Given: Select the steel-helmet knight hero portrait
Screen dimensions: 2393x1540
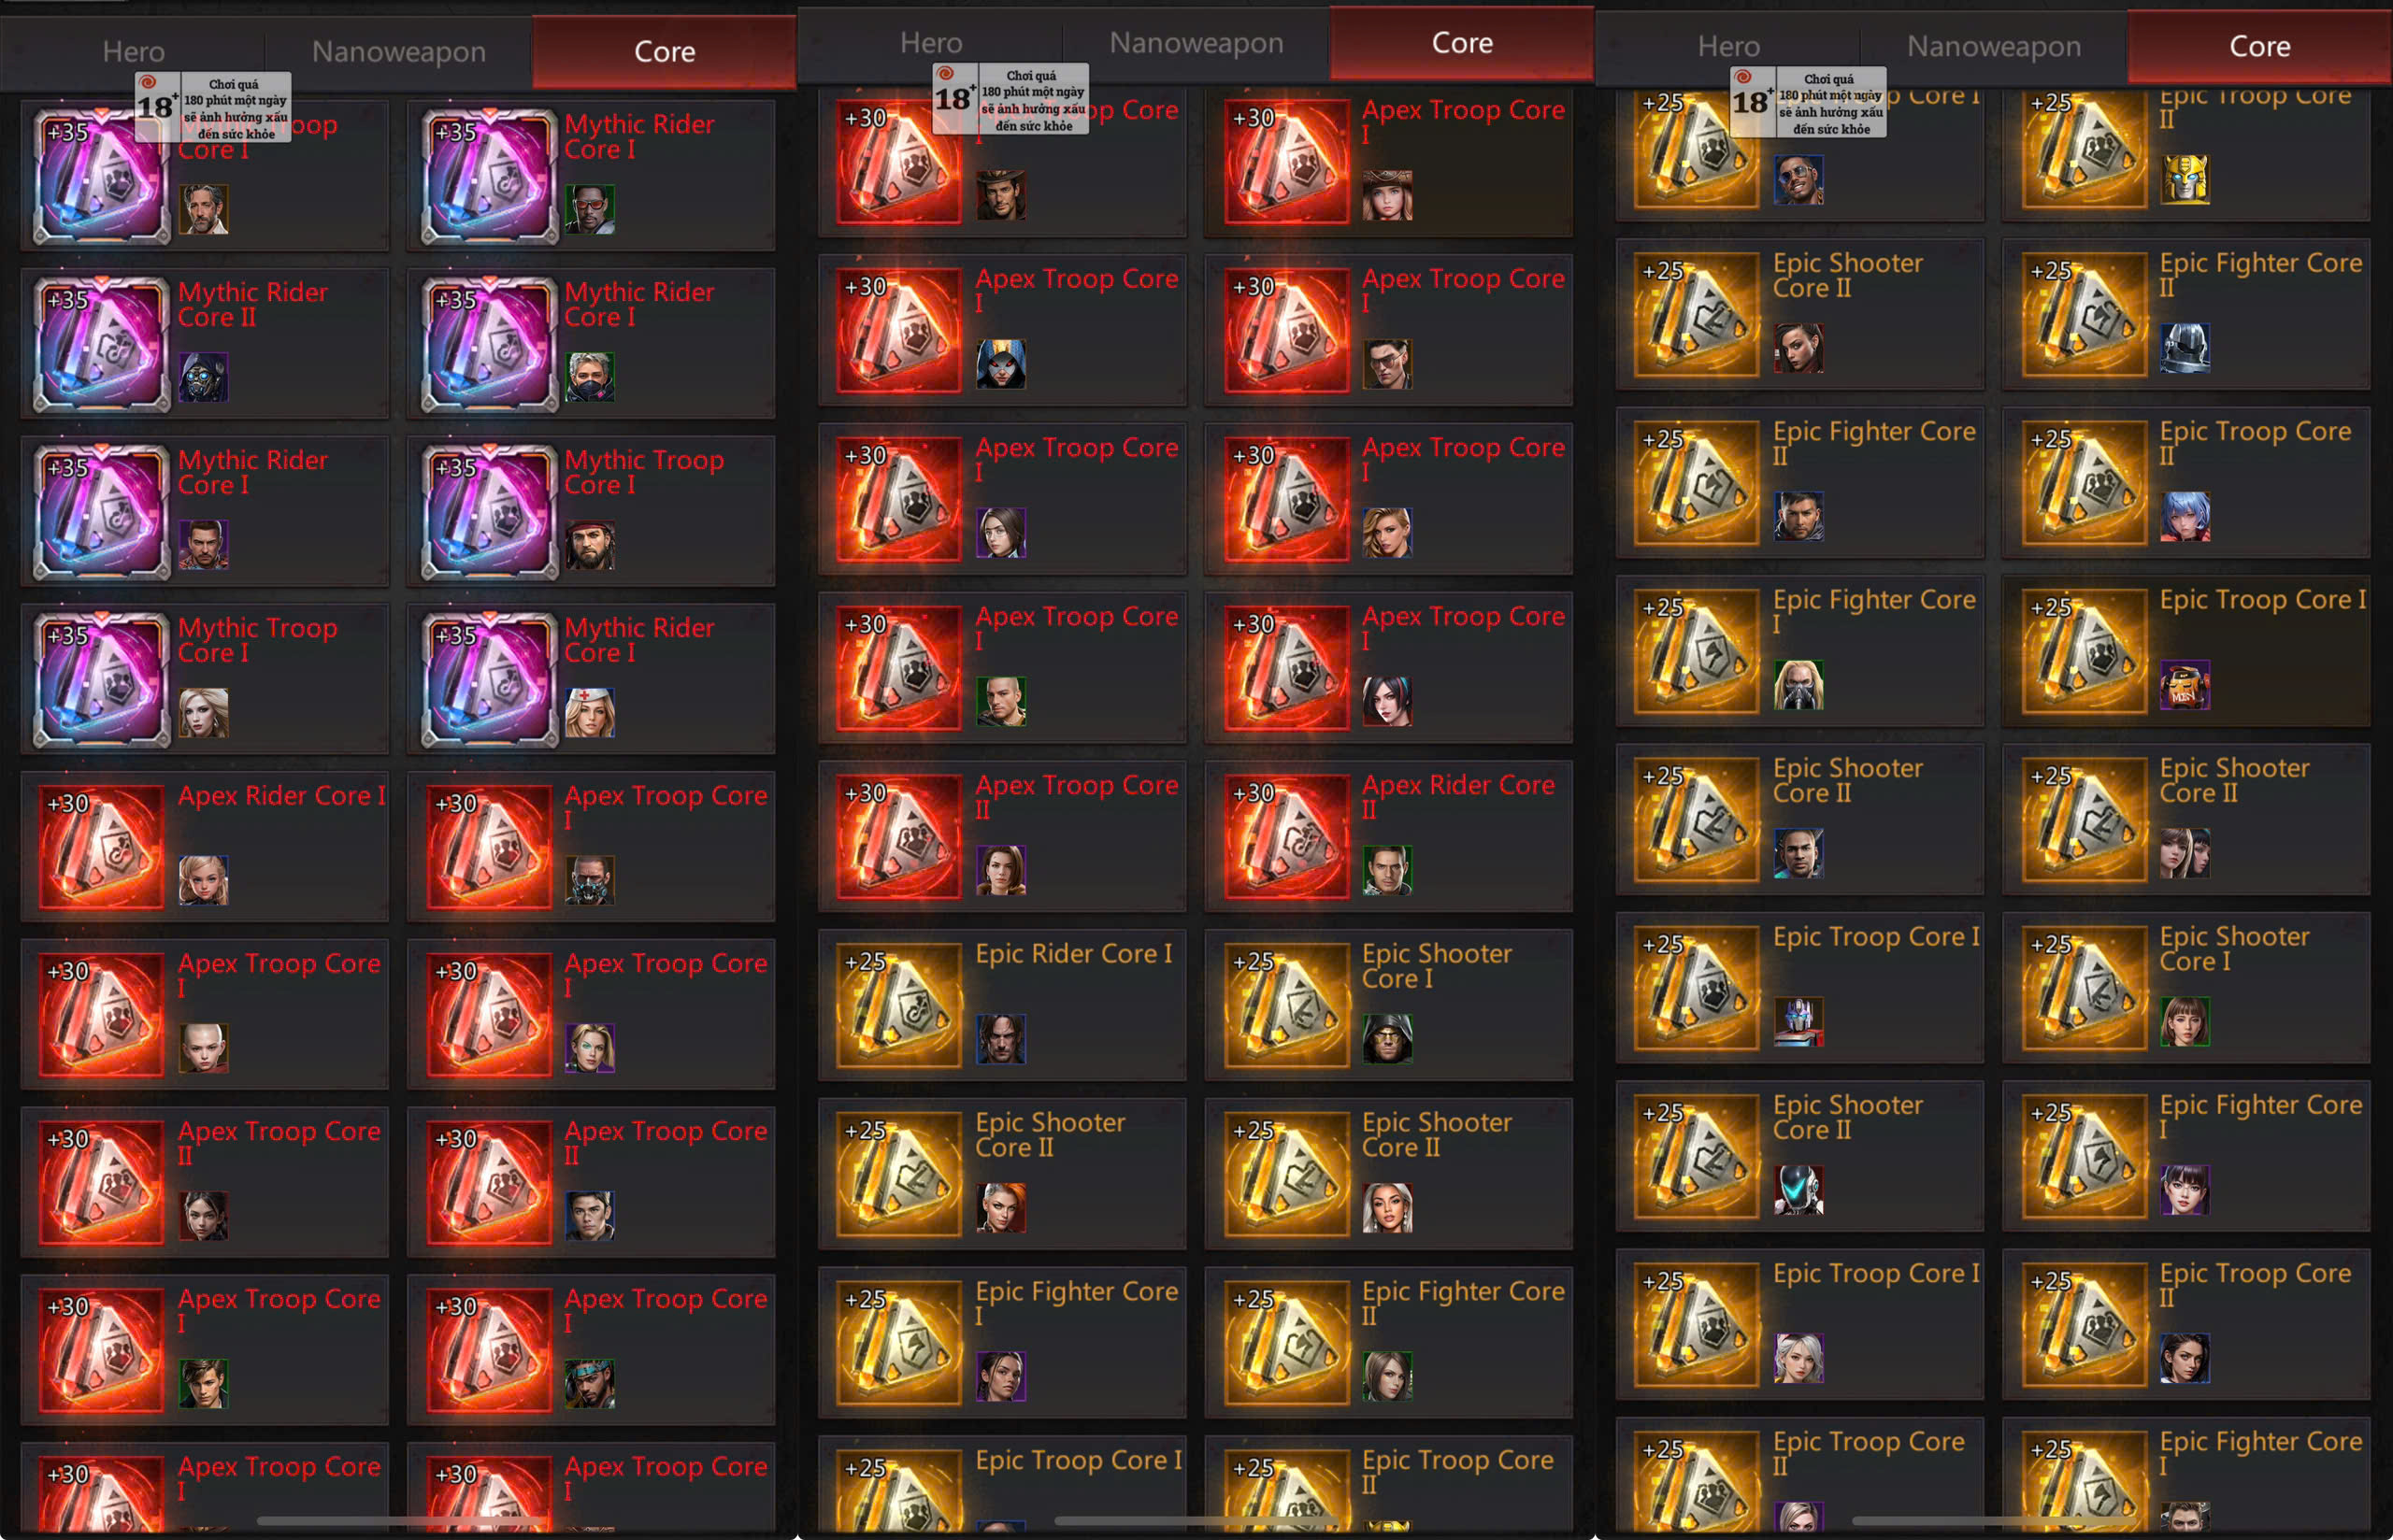Looking at the screenshot, I should pyautogui.click(x=2184, y=348).
